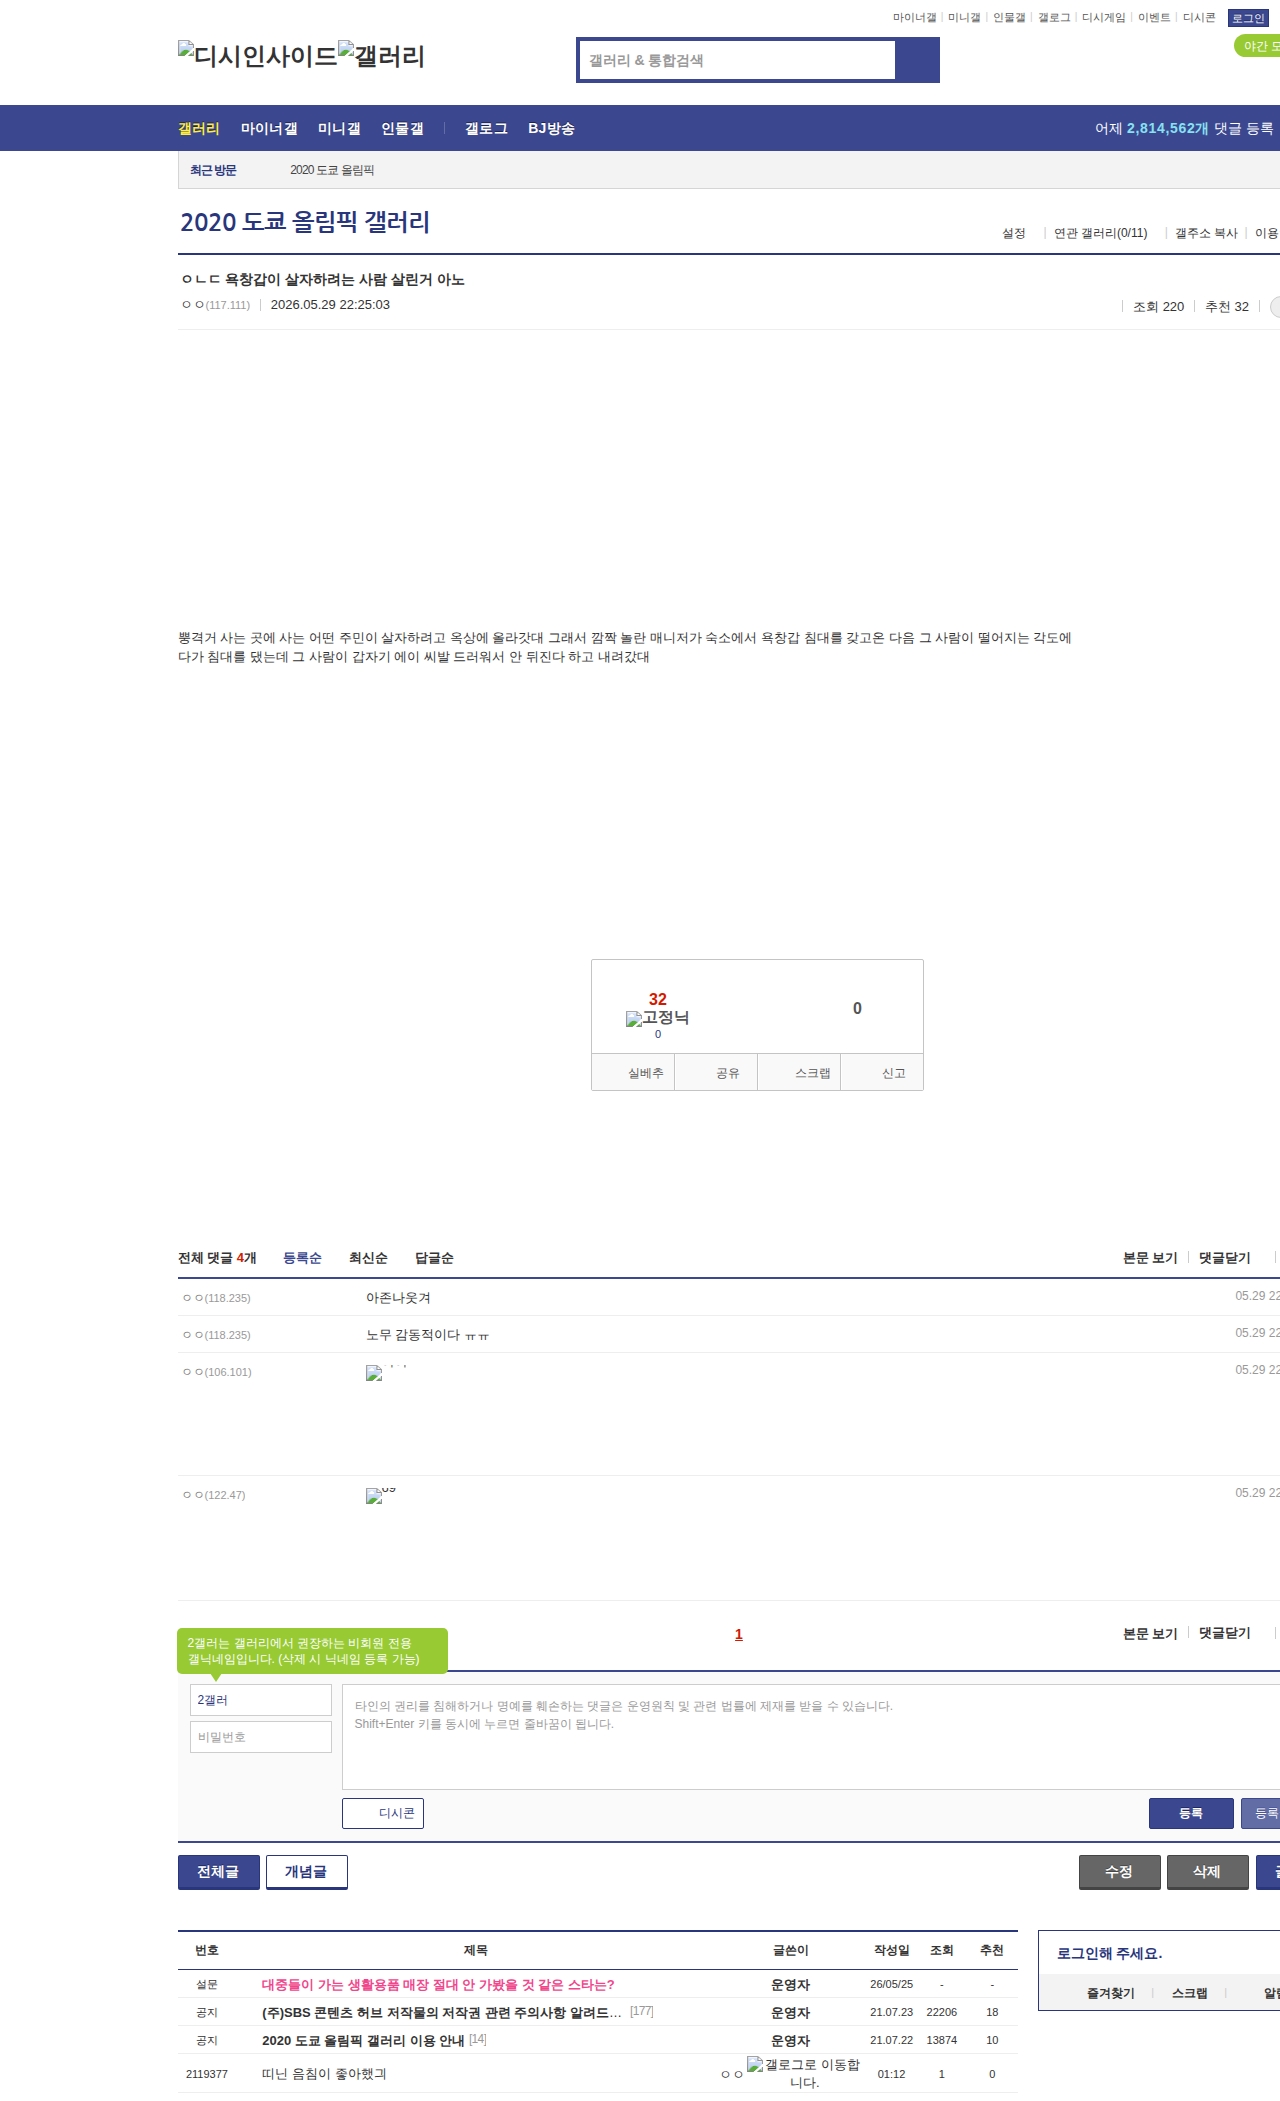
Task: Click the dark blue 등록 submit comment button
Action: [1191, 1813]
